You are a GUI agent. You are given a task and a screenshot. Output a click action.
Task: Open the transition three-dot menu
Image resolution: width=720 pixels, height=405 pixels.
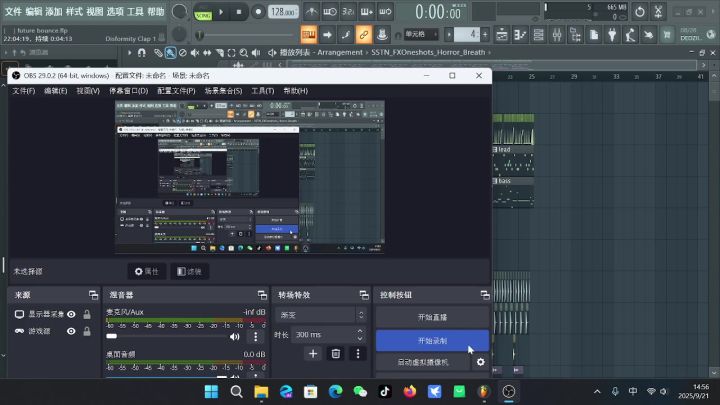click(358, 354)
